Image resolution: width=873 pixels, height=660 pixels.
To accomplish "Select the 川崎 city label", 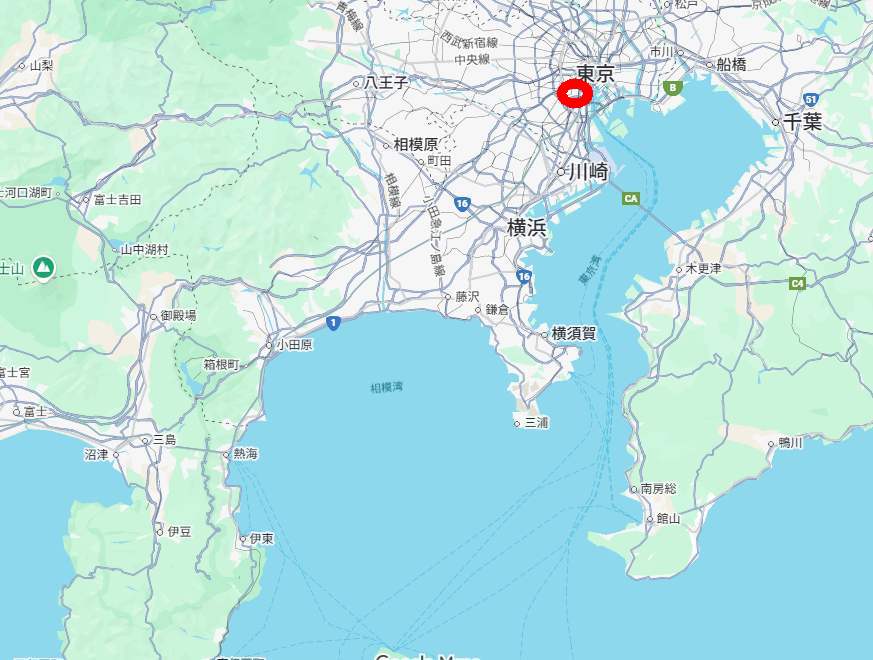I will (x=588, y=172).
